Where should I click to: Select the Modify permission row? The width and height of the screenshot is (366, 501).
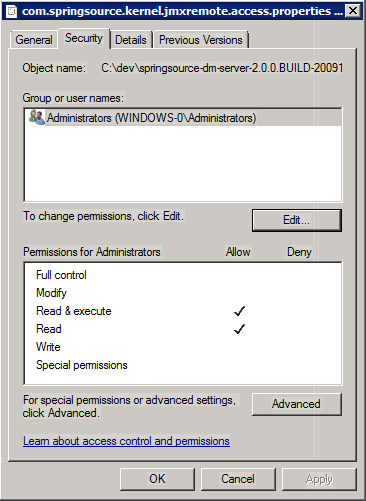coord(183,293)
